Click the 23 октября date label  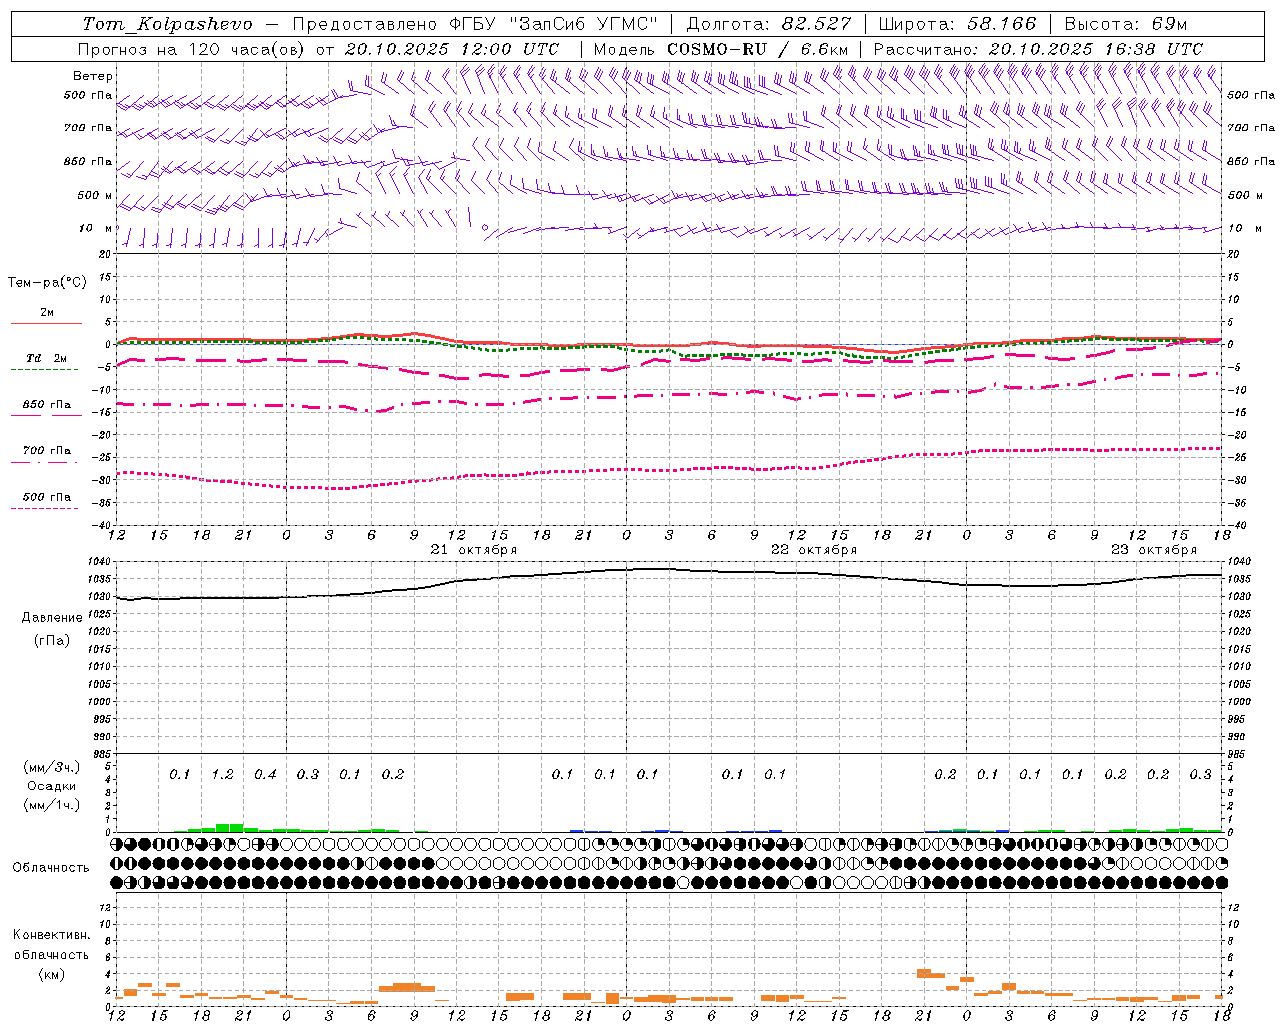tap(1154, 550)
